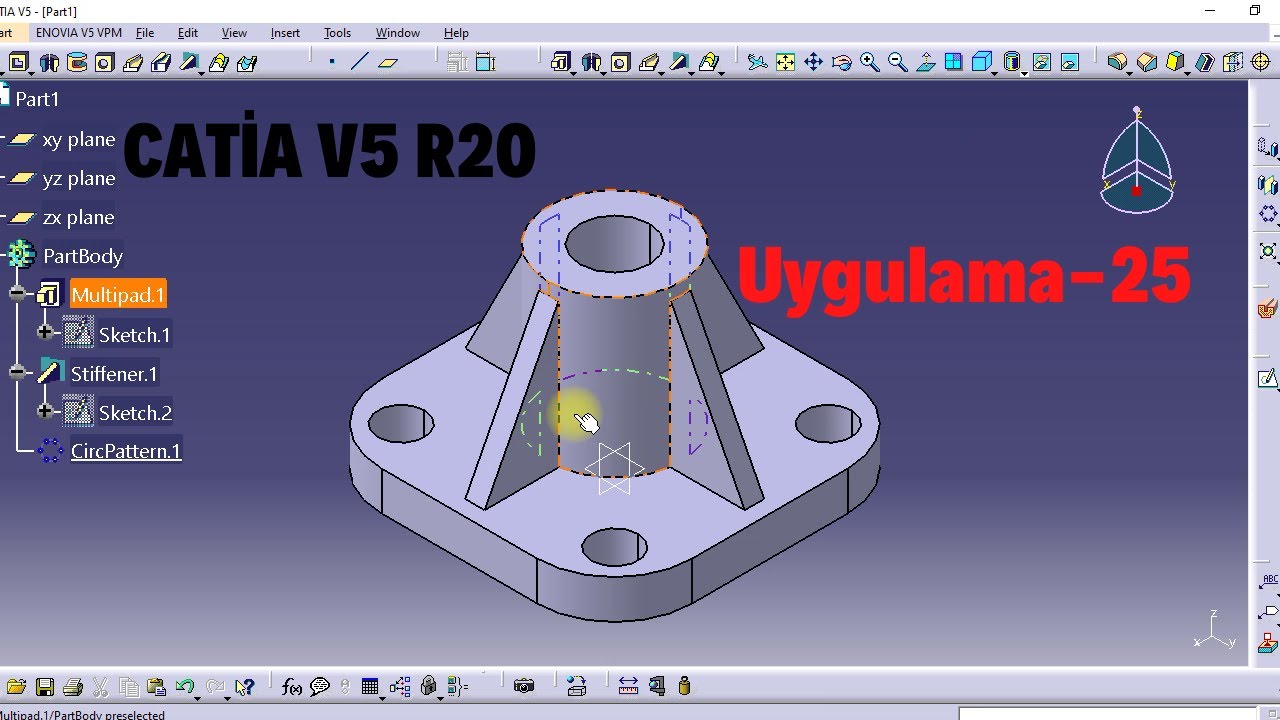This screenshot has height=720, width=1280.
Task: Activate Fly mode airplane icon
Action: point(758,62)
